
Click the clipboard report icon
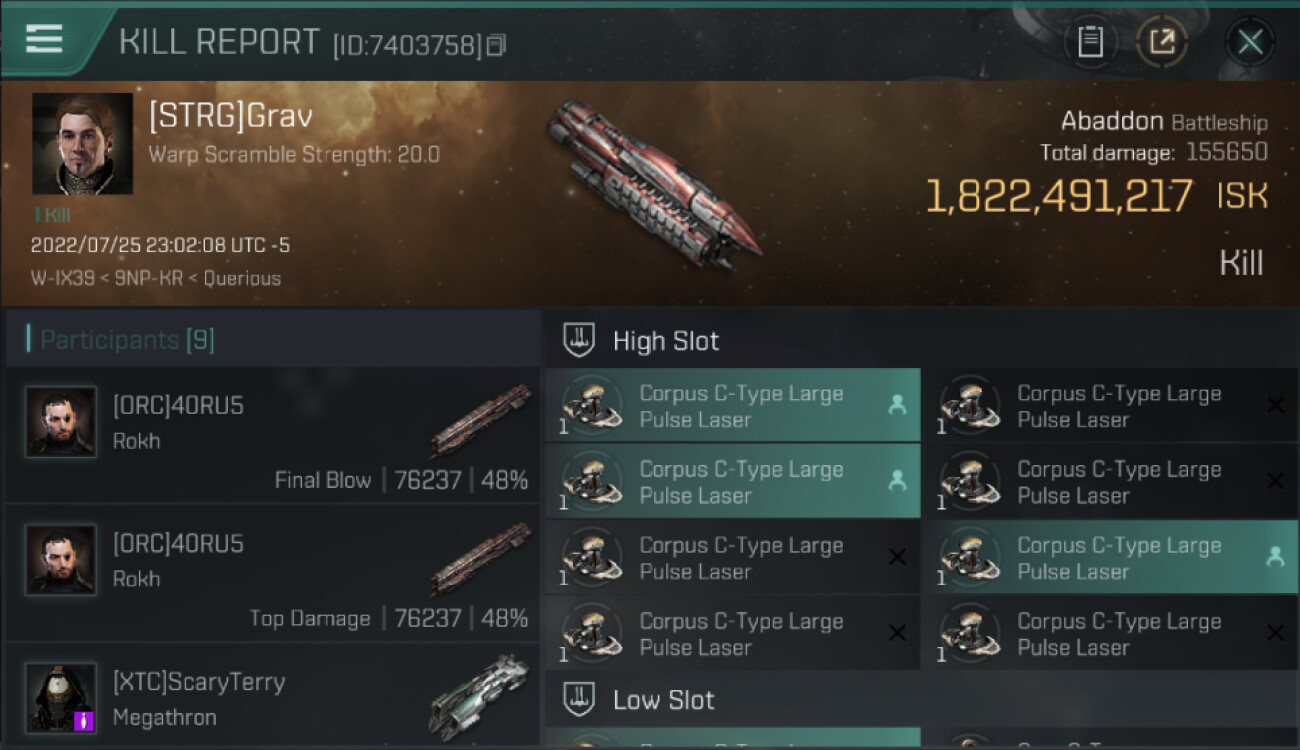point(1090,42)
